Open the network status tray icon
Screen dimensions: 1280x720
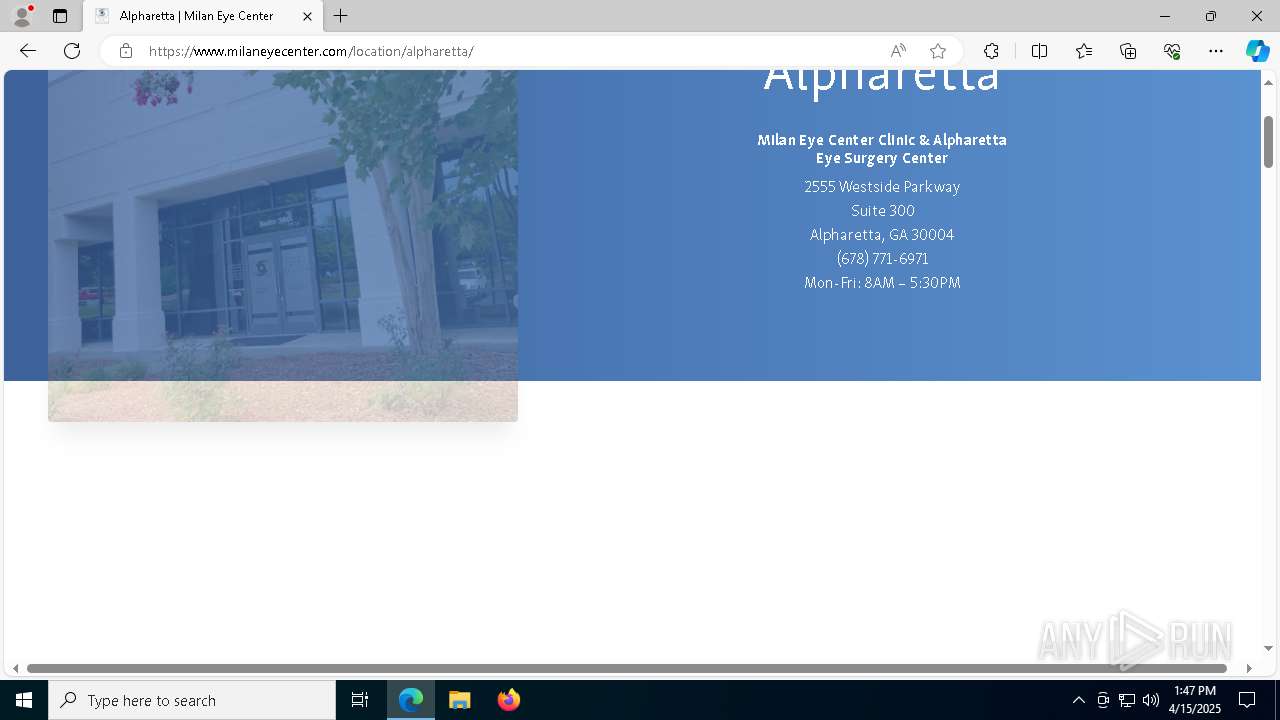click(1127, 700)
